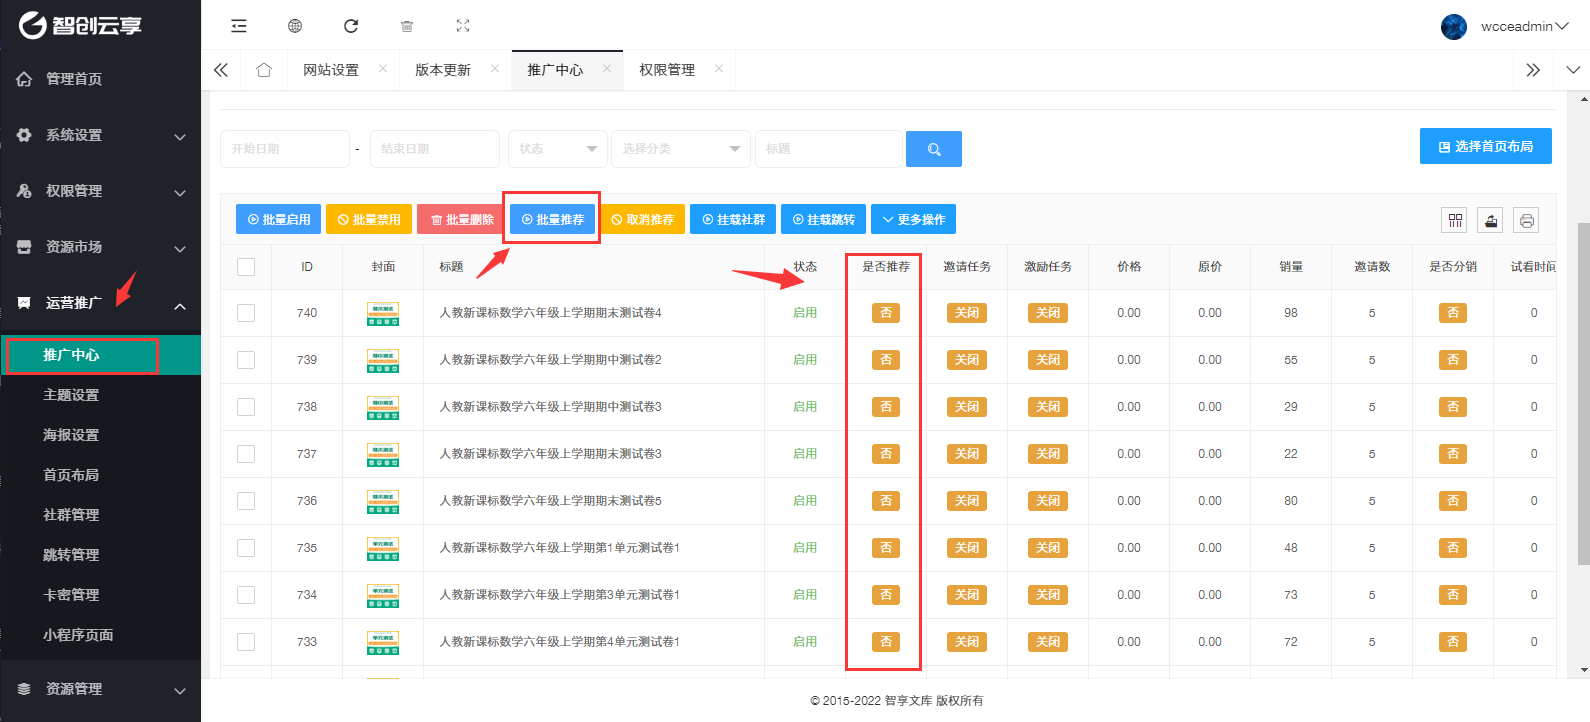Select checkbox for row ID 740
Image resolution: width=1590 pixels, height=722 pixels.
(x=246, y=313)
